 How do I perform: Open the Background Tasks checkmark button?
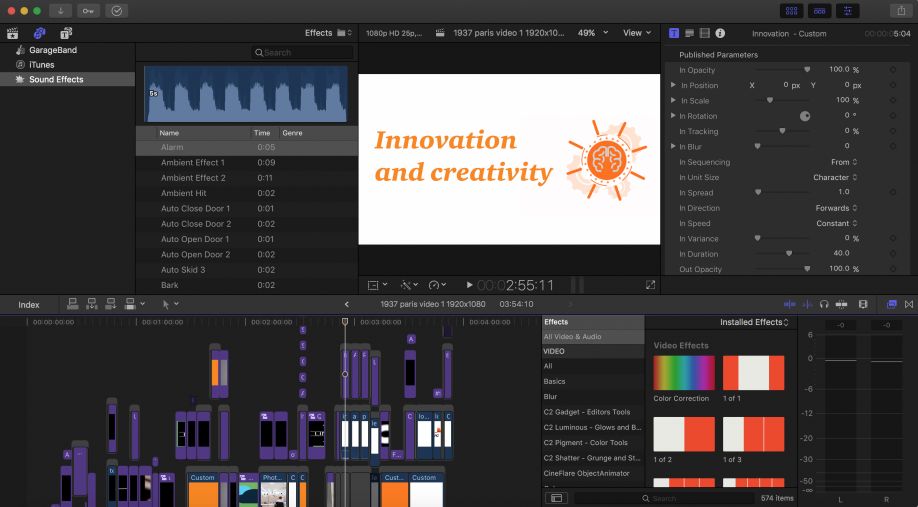coord(116,10)
